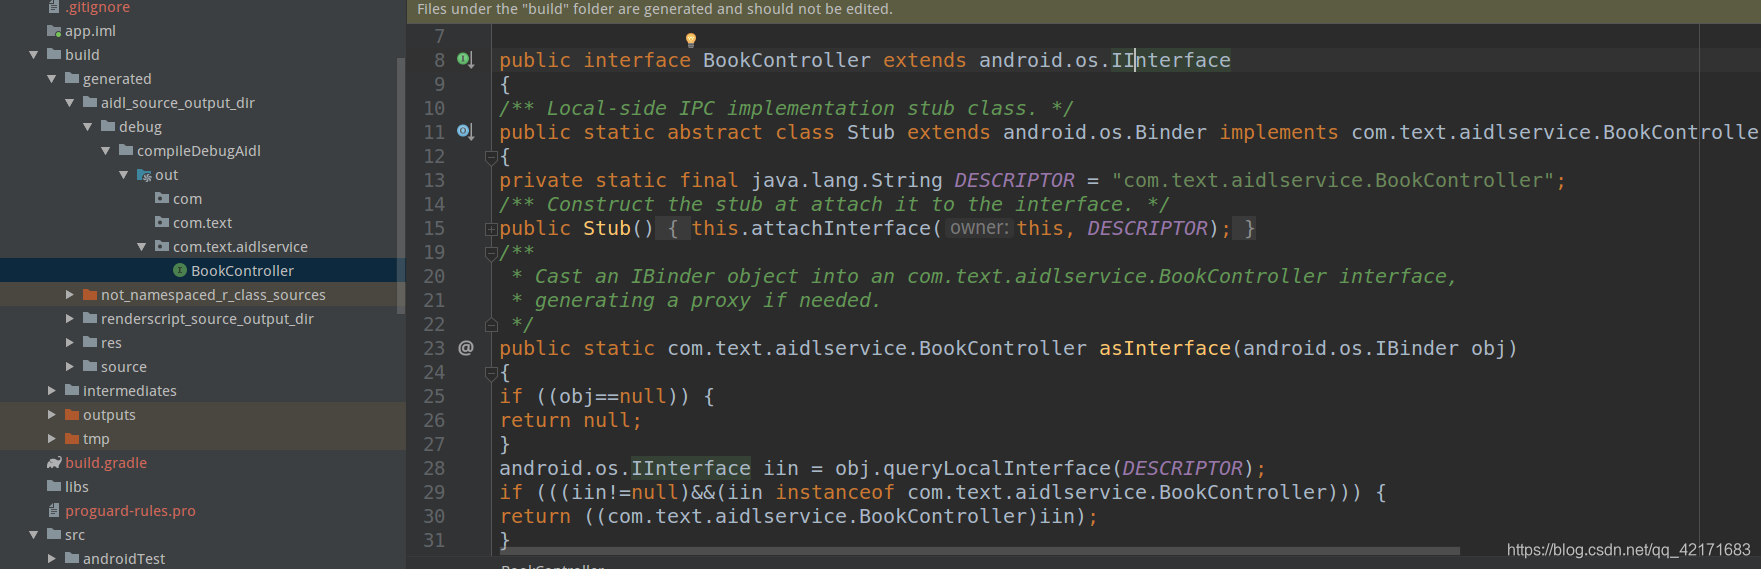The width and height of the screenshot is (1761, 569).
Task: Expand the source folder
Action: coord(70,367)
